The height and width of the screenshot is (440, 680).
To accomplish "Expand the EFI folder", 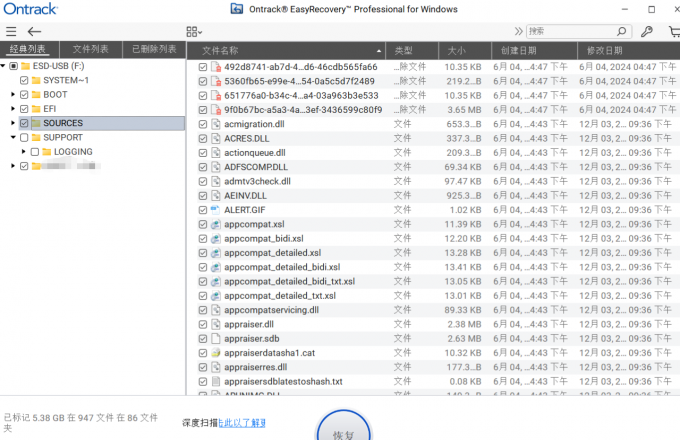I will 13,109.
